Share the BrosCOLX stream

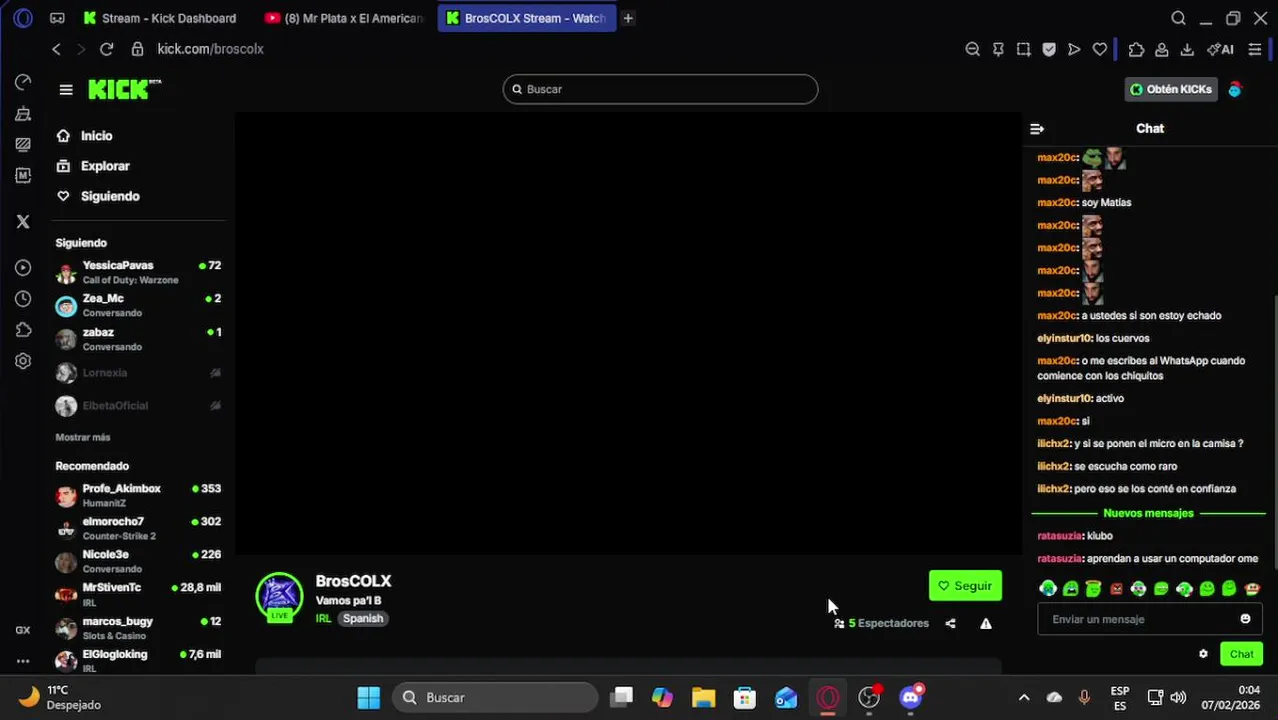950,623
